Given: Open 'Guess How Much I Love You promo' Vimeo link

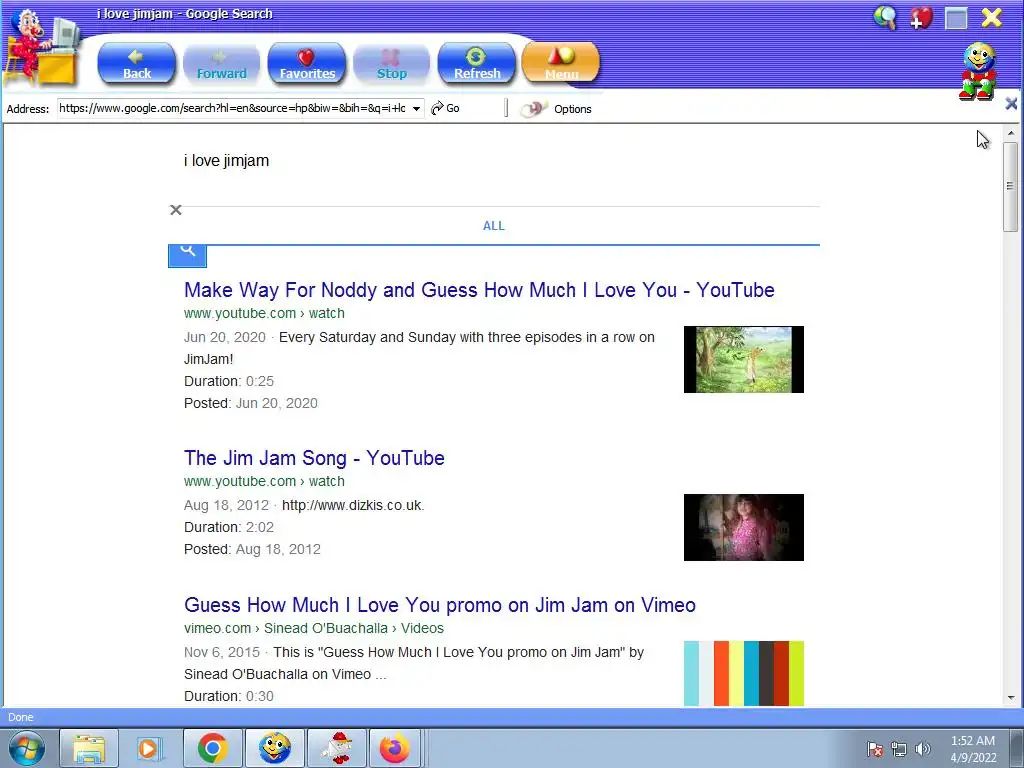Looking at the screenshot, I should (x=440, y=605).
